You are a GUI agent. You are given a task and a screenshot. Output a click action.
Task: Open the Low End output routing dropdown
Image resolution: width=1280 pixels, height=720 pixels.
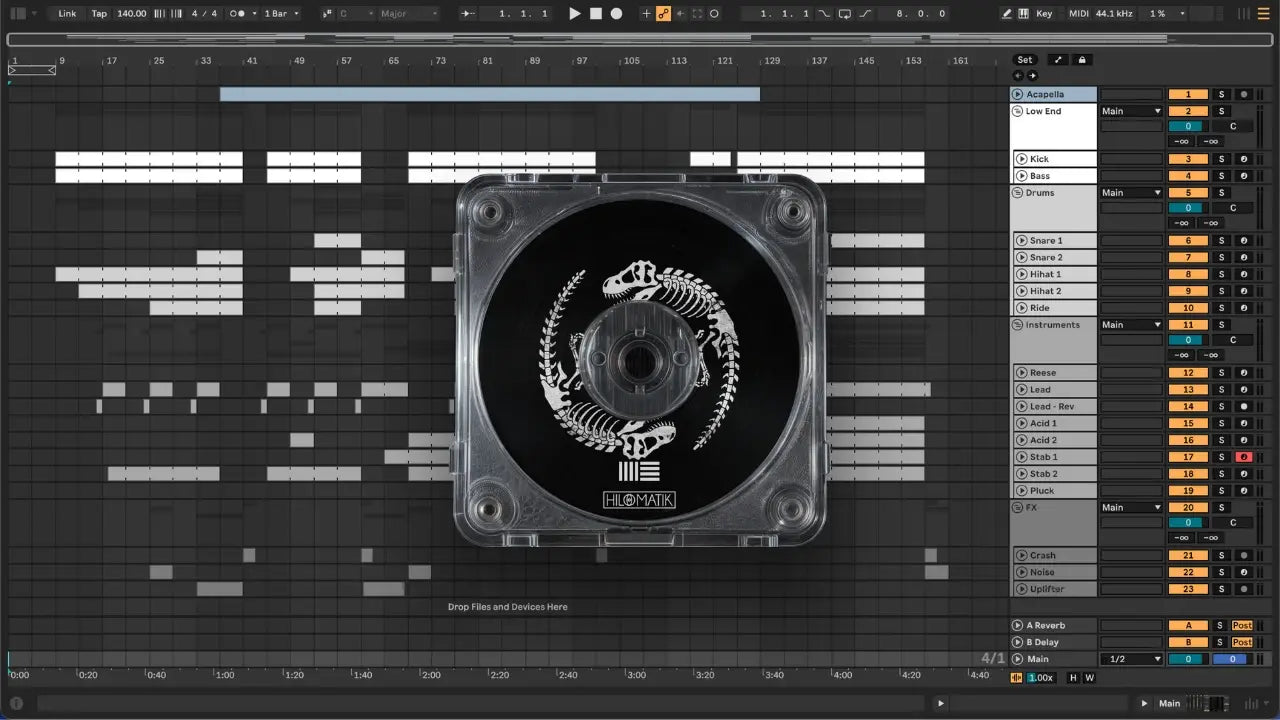coord(1131,111)
